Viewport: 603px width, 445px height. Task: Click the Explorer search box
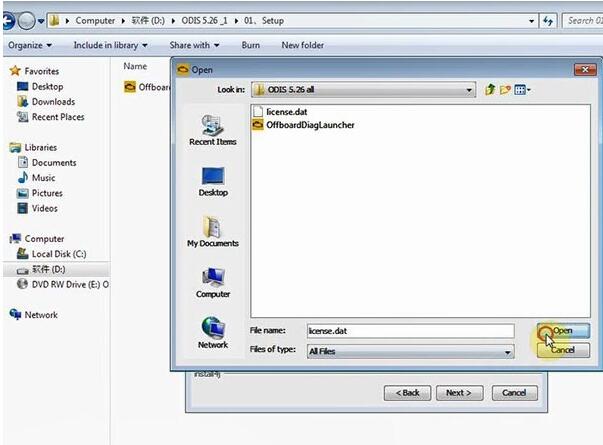pyautogui.click(x=583, y=21)
